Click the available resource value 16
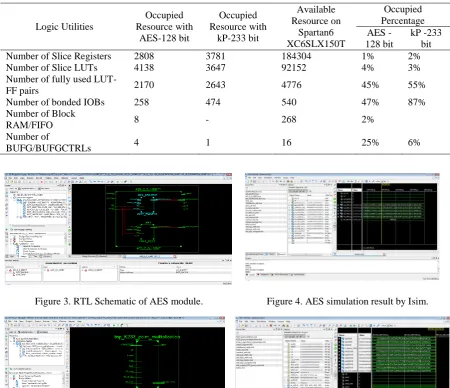Screen dimensions: 450x388 click(286, 142)
